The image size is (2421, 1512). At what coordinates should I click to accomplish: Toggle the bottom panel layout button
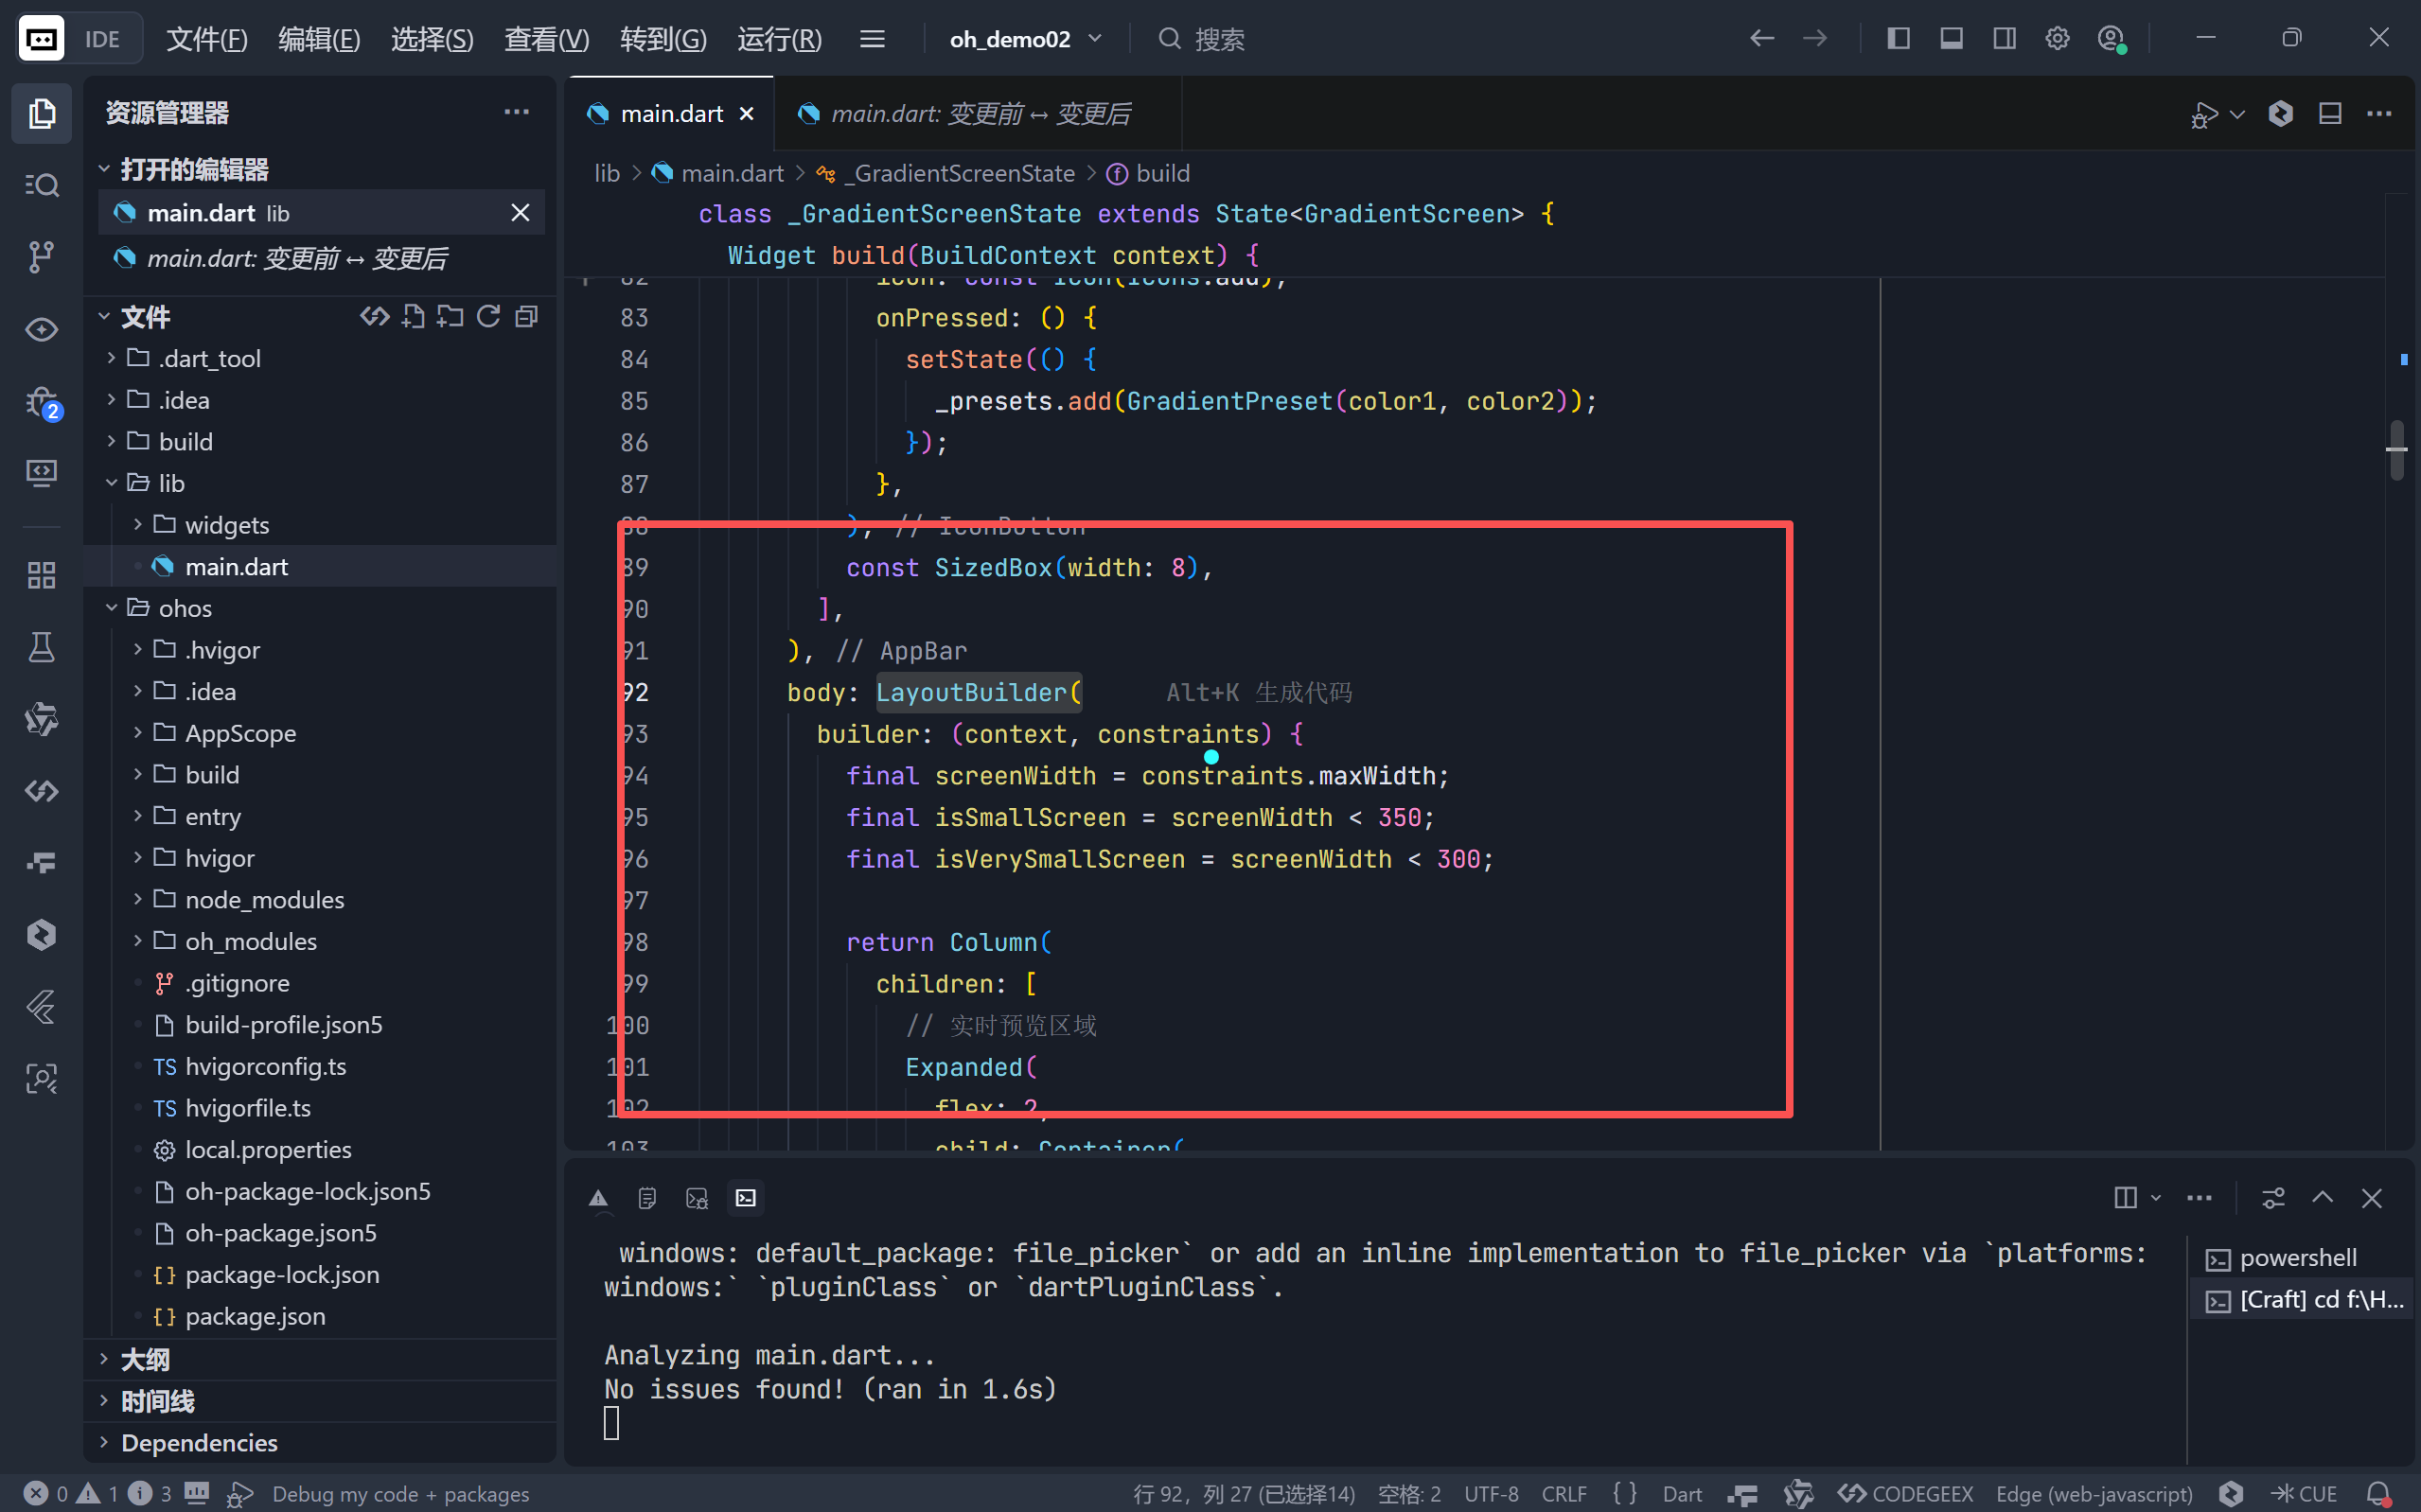1951,39
